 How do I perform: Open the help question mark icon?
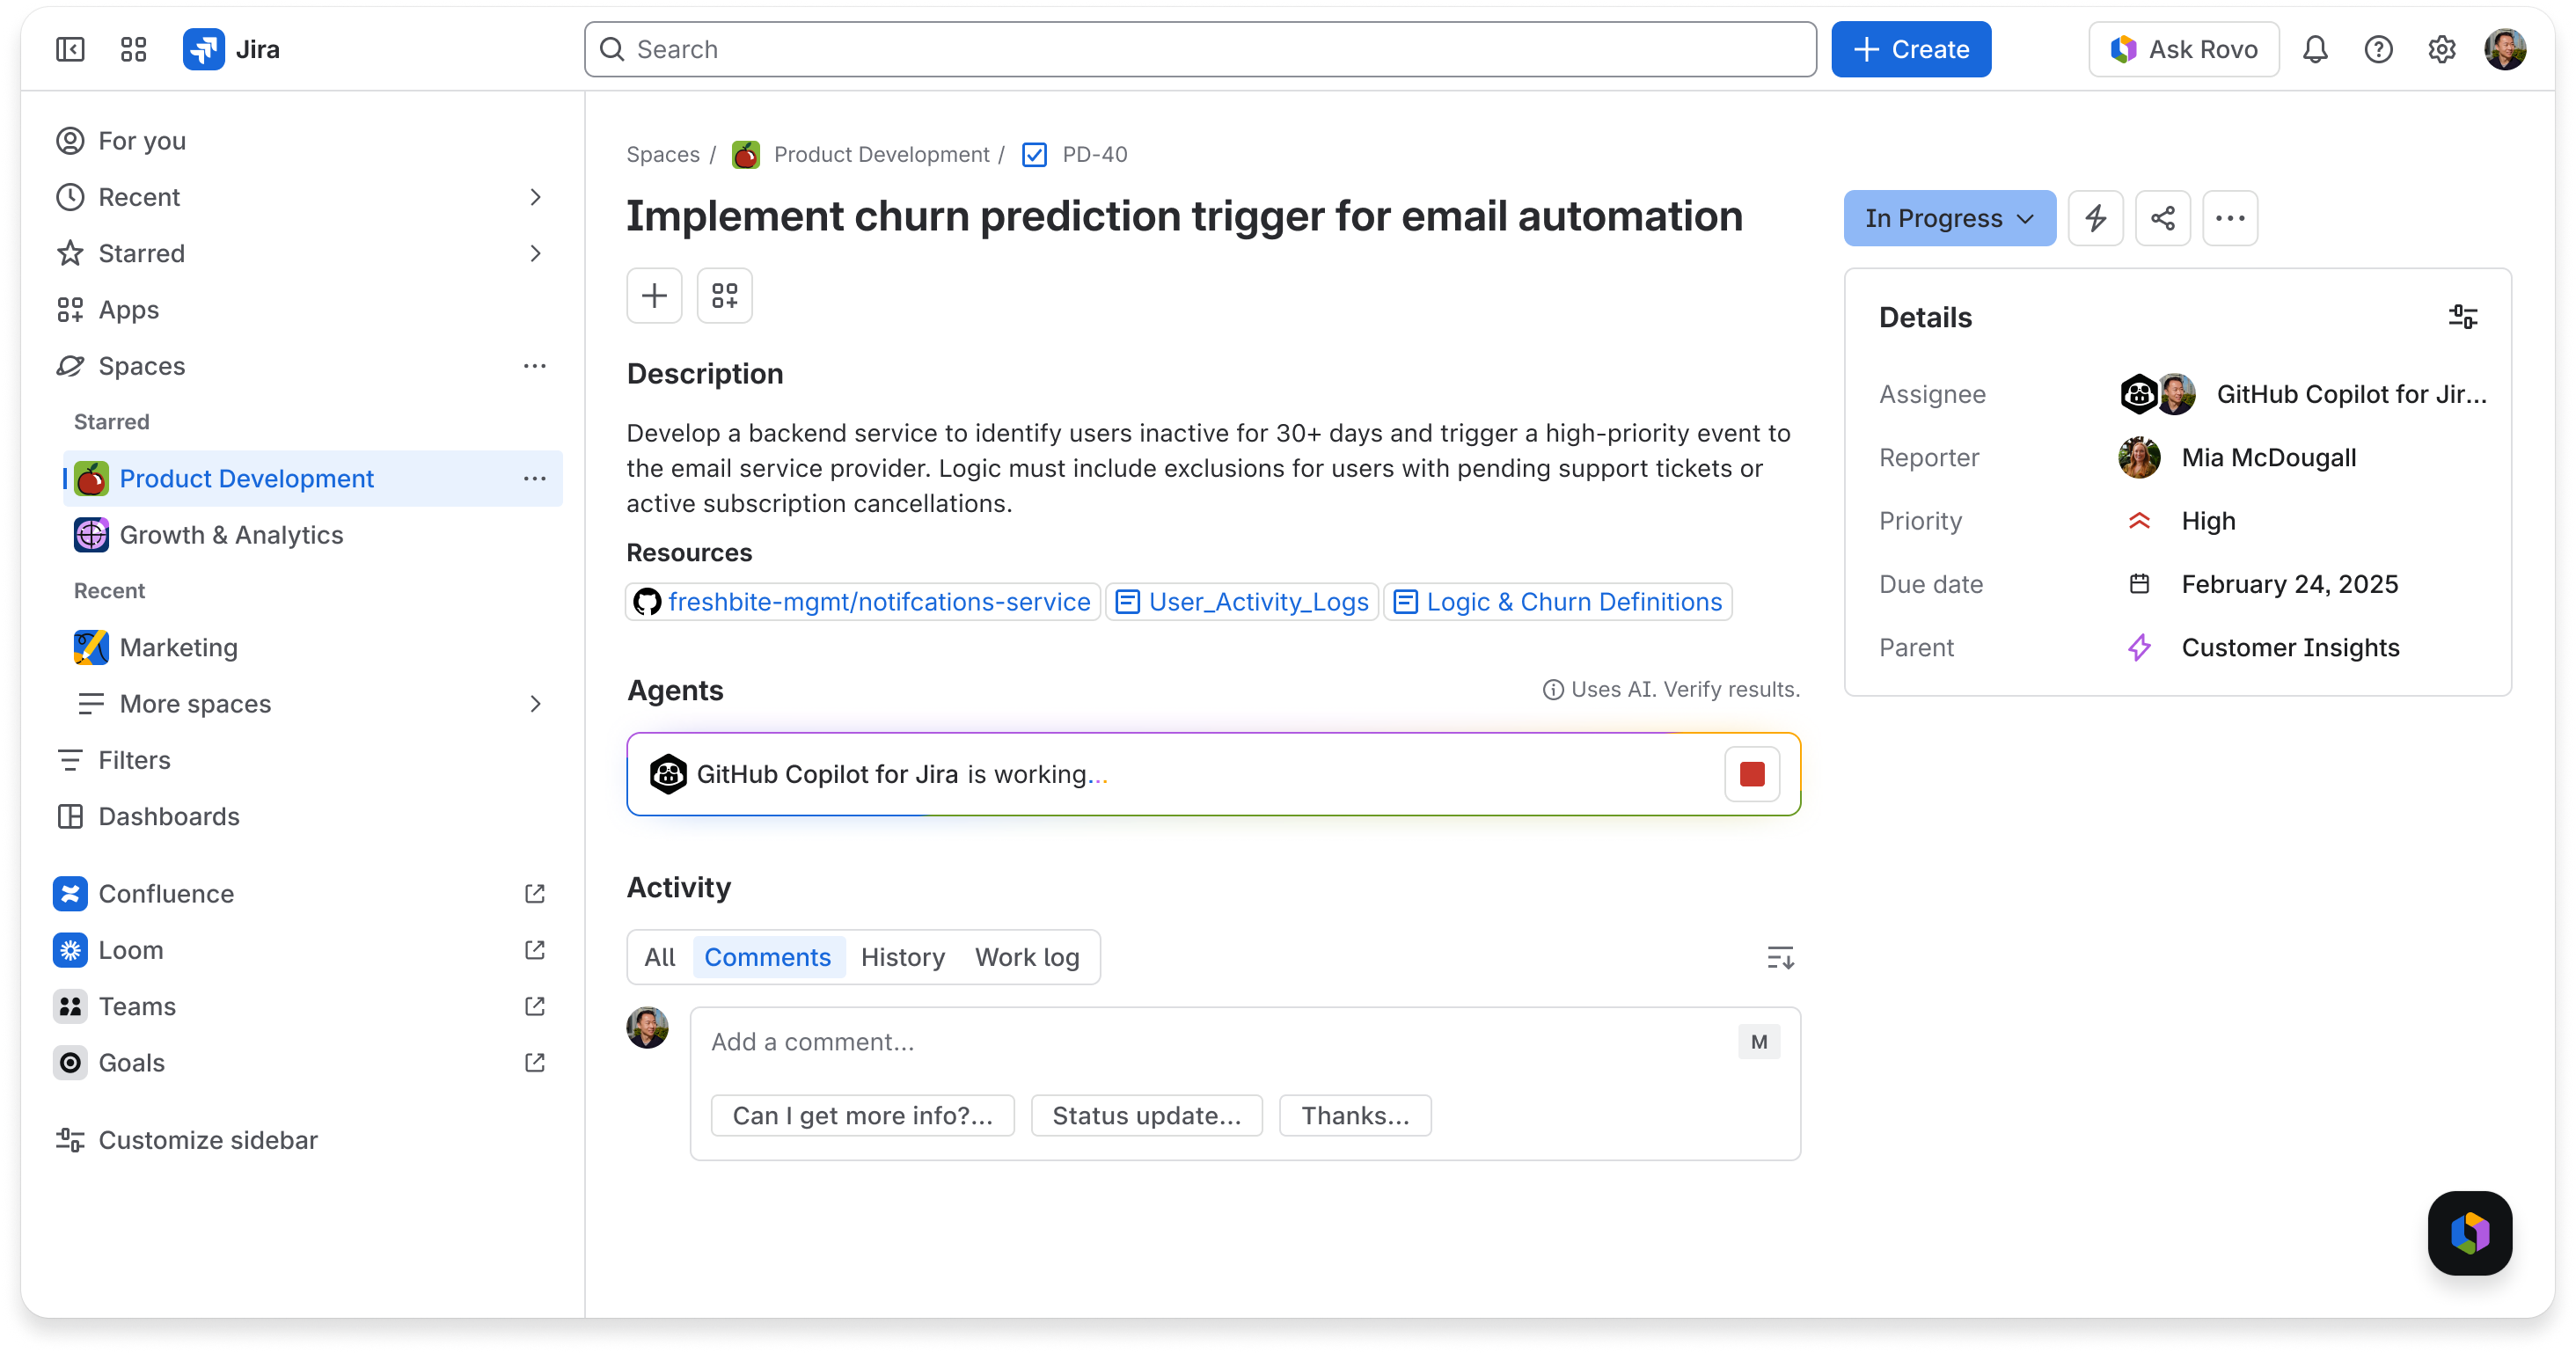(2378, 49)
